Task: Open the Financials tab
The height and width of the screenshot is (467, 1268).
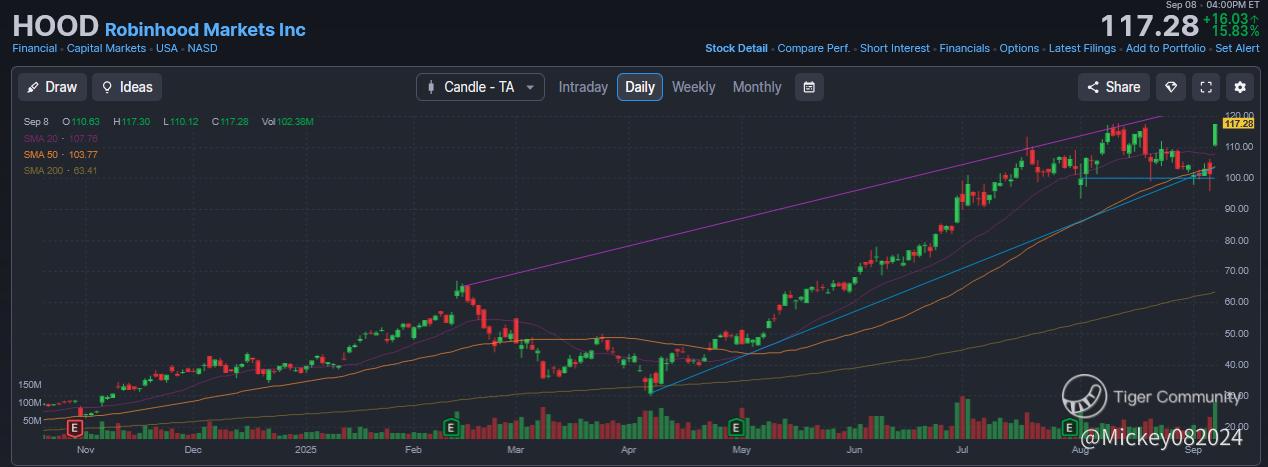Action: [x=964, y=48]
